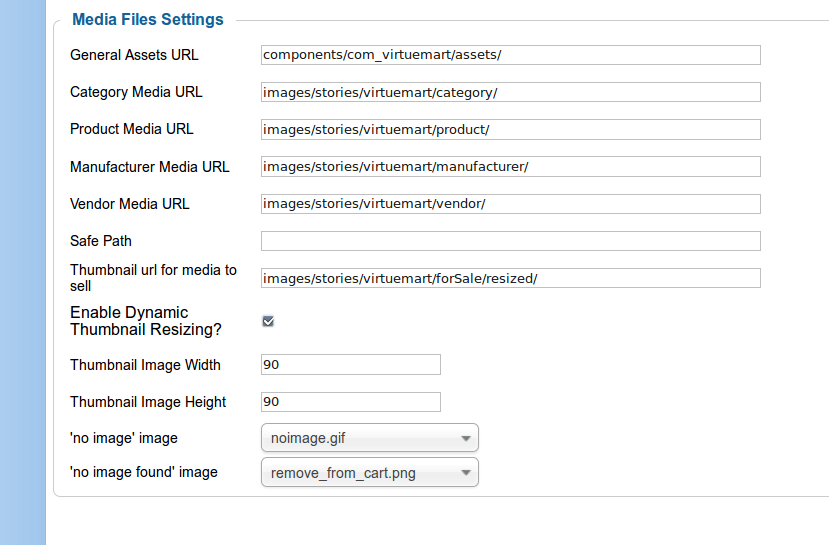Screen dimensions: 829x545
Task: Click the Thumbnail Image Height field
Action: tap(351, 402)
